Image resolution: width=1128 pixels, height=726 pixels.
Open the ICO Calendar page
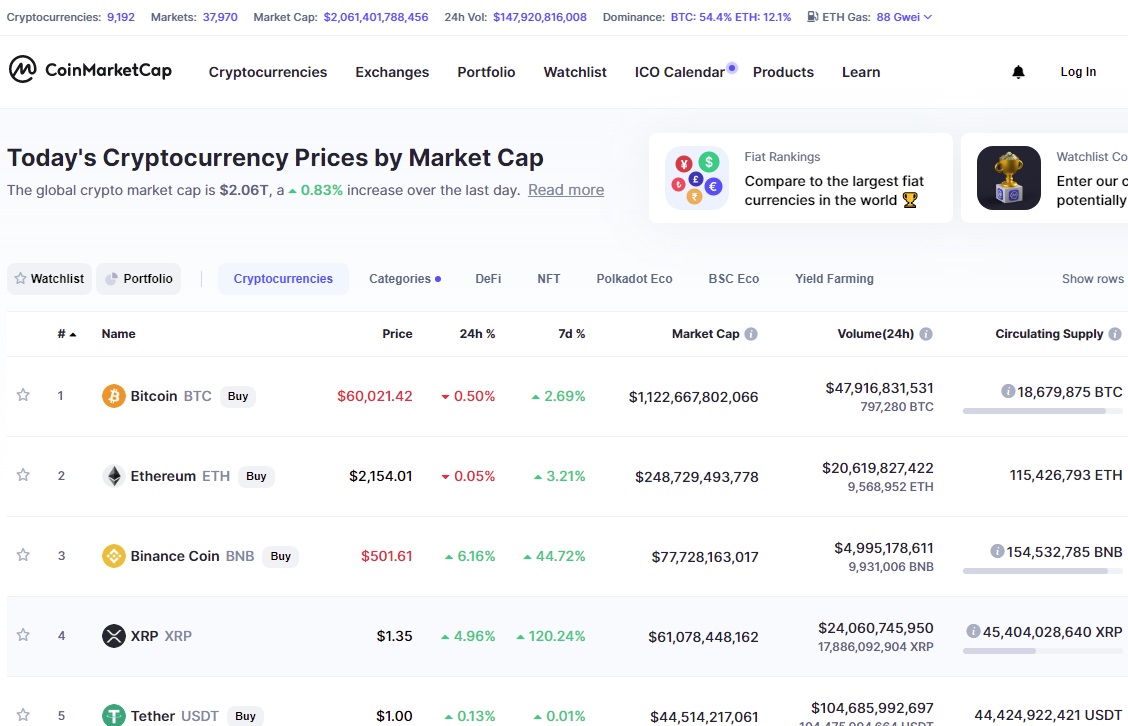tap(680, 72)
